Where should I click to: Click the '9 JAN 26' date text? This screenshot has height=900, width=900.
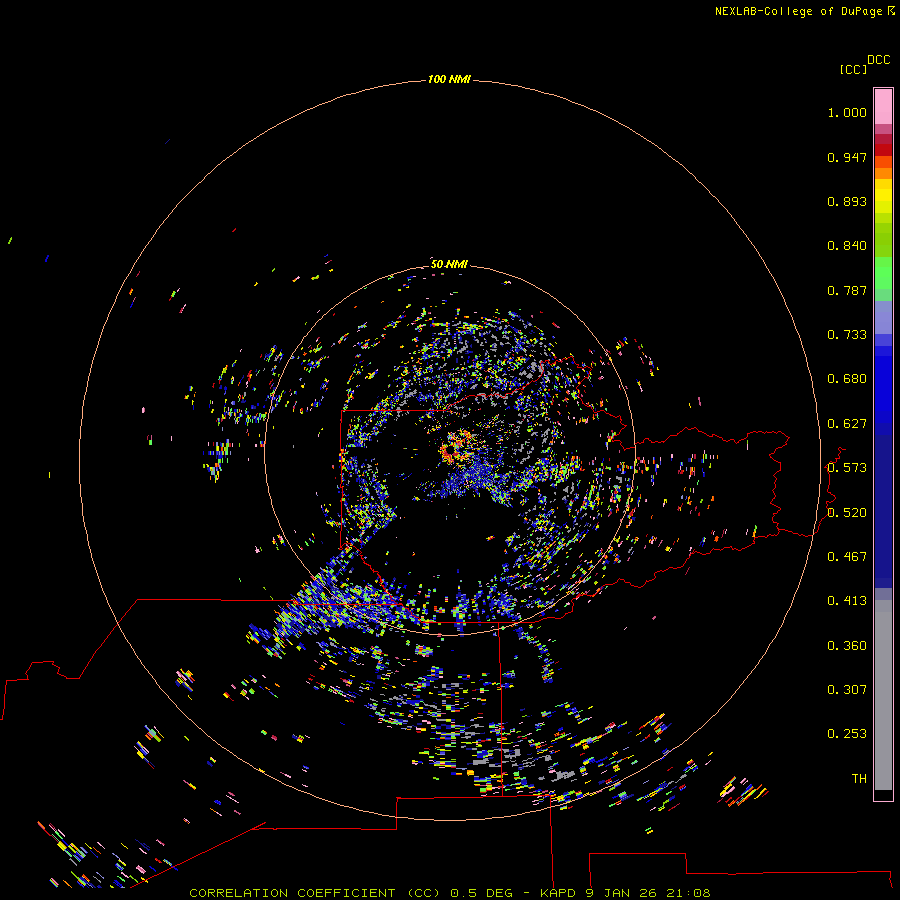tap(621, 893)
